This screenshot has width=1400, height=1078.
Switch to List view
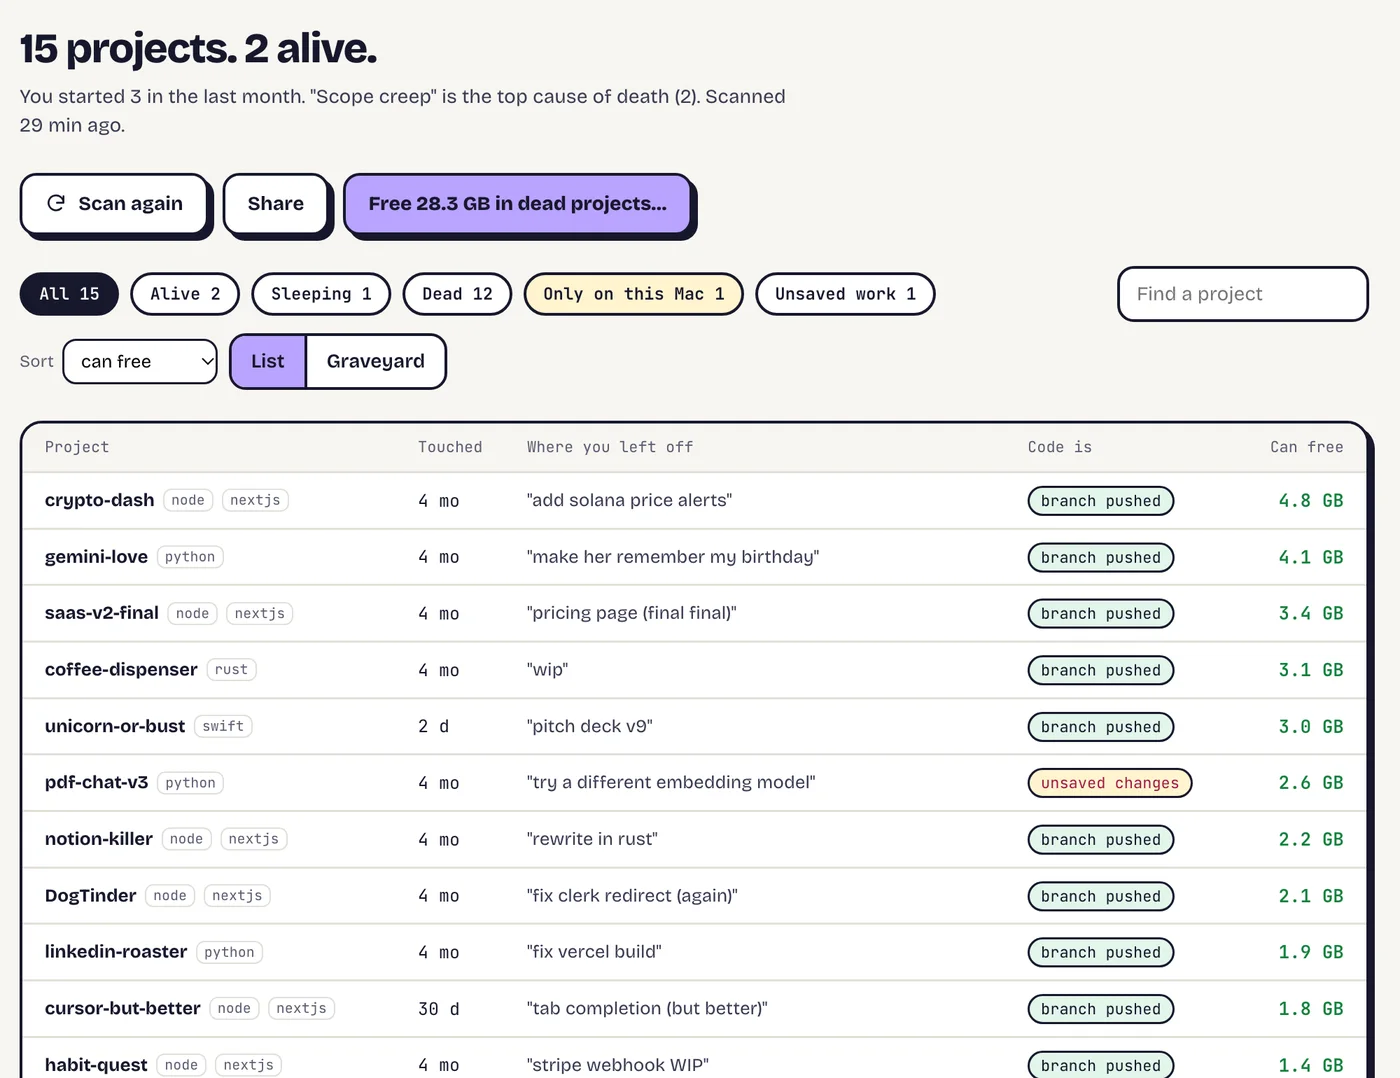(268, 361)
